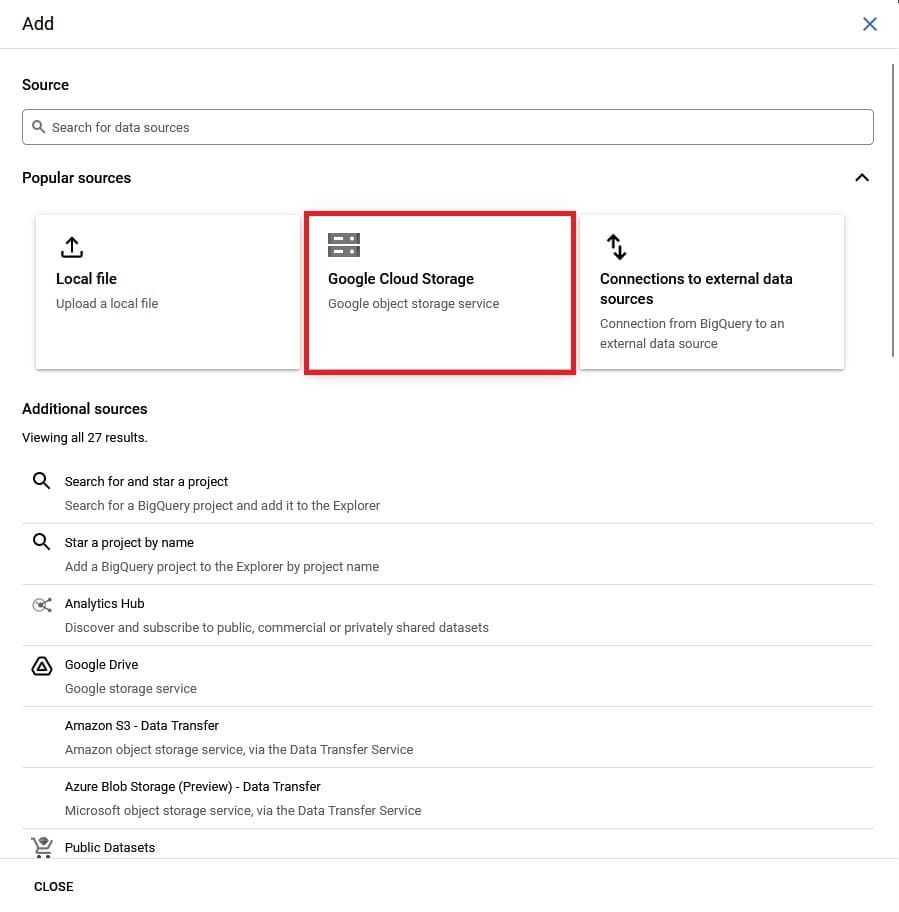Close the Add panel with the X
The image size is (899, 912).
pyautogui.click(x=870, y=24)
